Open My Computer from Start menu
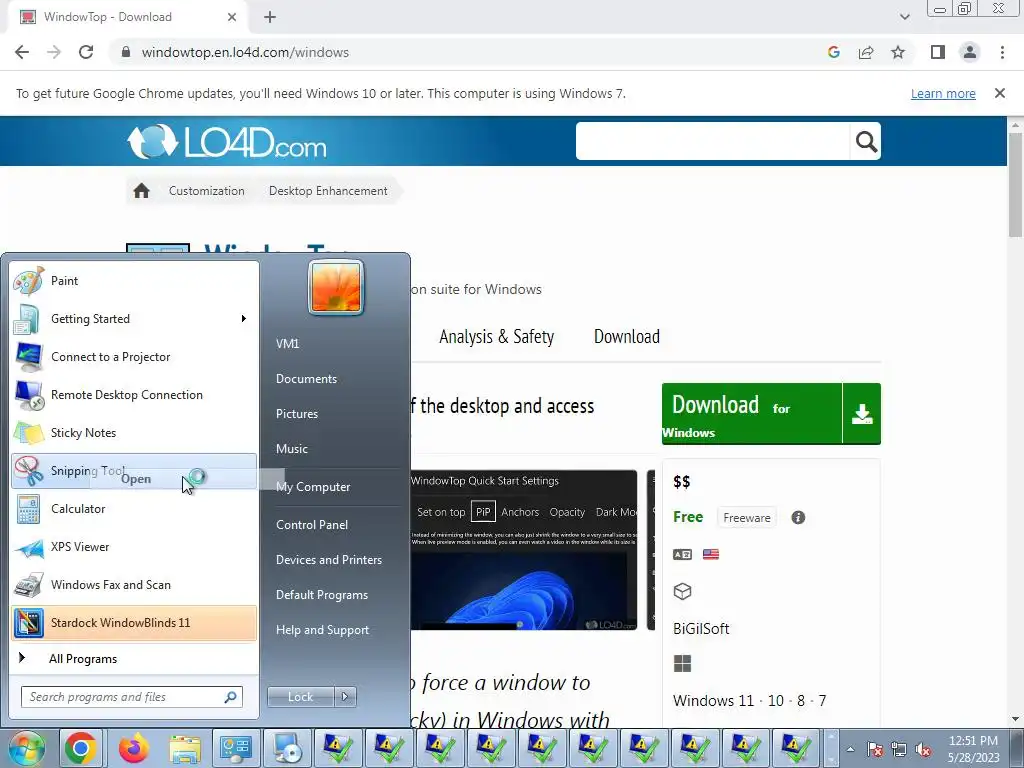This screenshot has width=1024, height=768. 313,487
